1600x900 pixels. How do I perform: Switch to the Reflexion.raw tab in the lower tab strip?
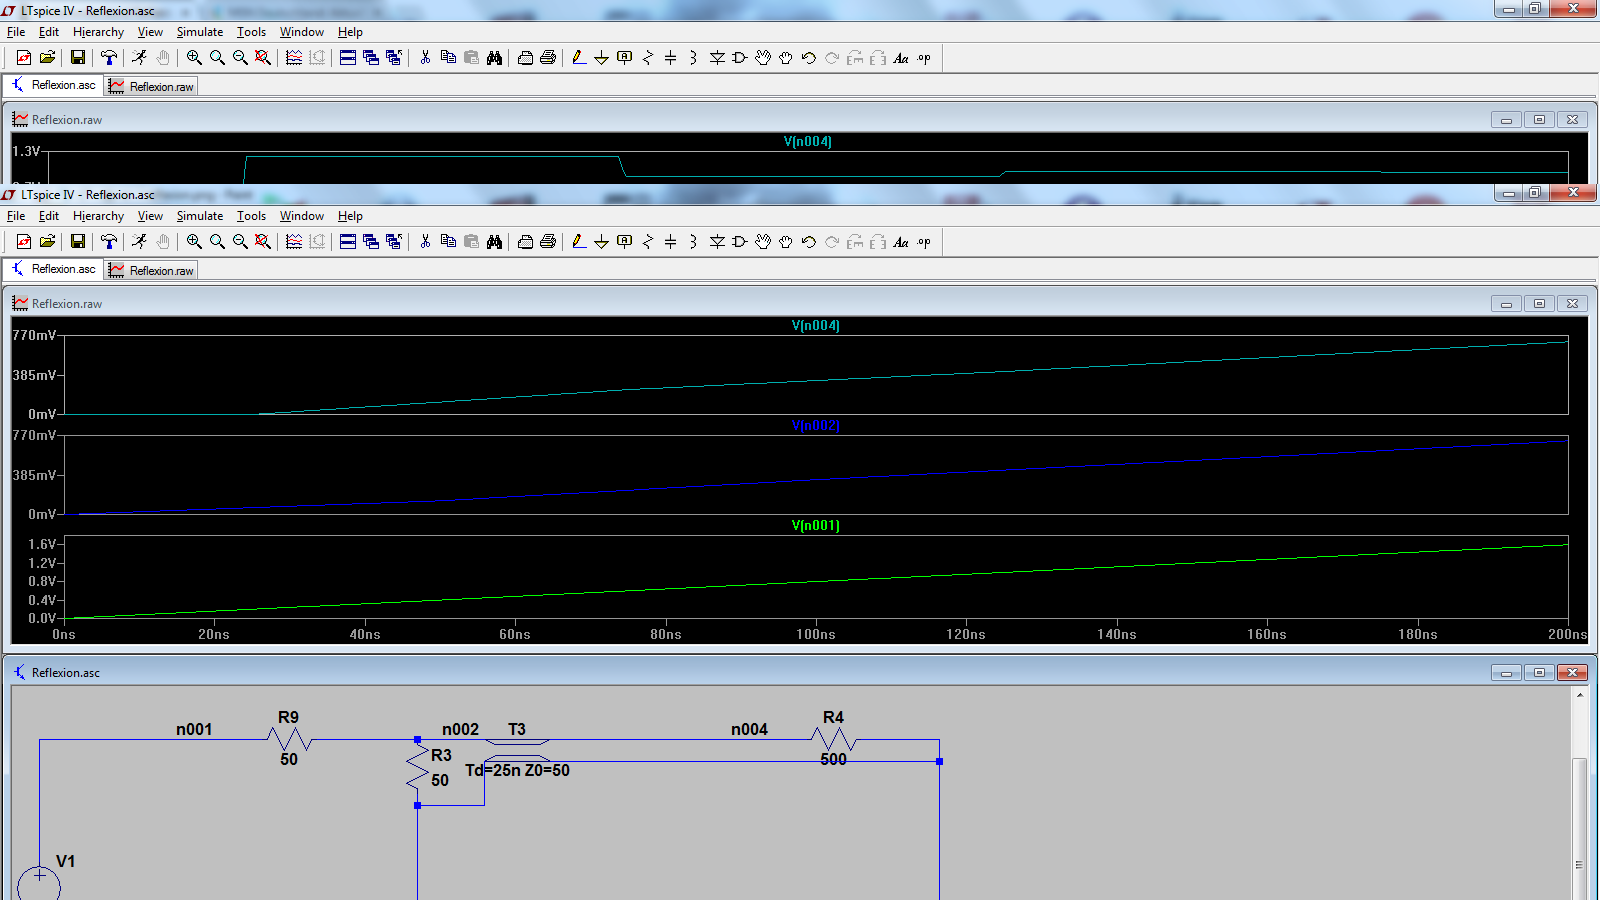pyautogui.click(x=152, y=271)
